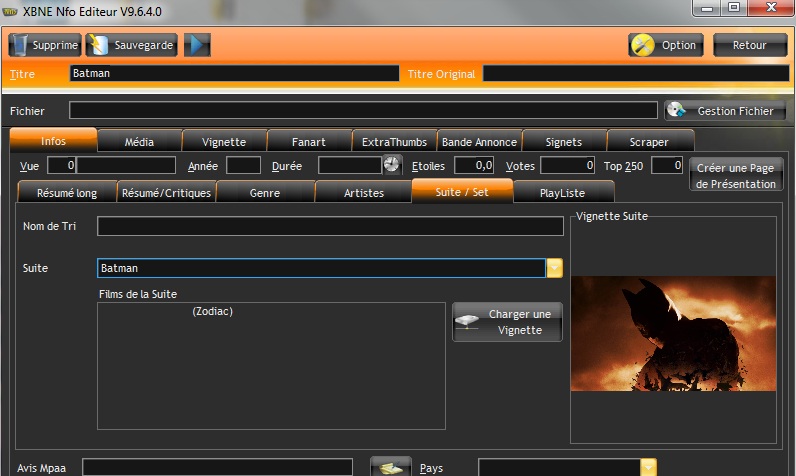Click Charger une Vignette button
796x476 pixels.
point(507,322)
